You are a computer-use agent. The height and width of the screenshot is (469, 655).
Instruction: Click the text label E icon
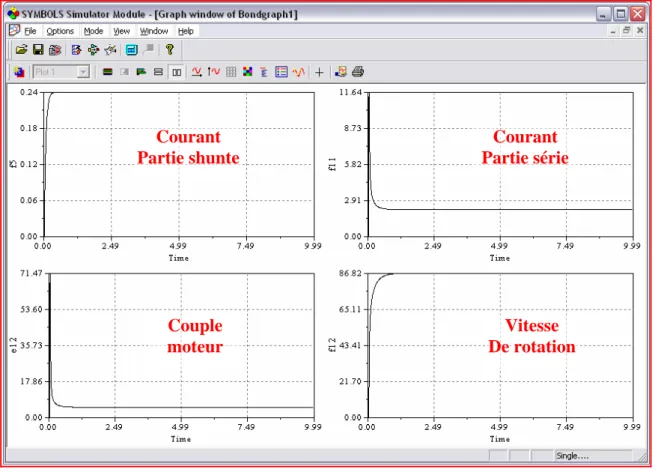[x=264, y=72]
